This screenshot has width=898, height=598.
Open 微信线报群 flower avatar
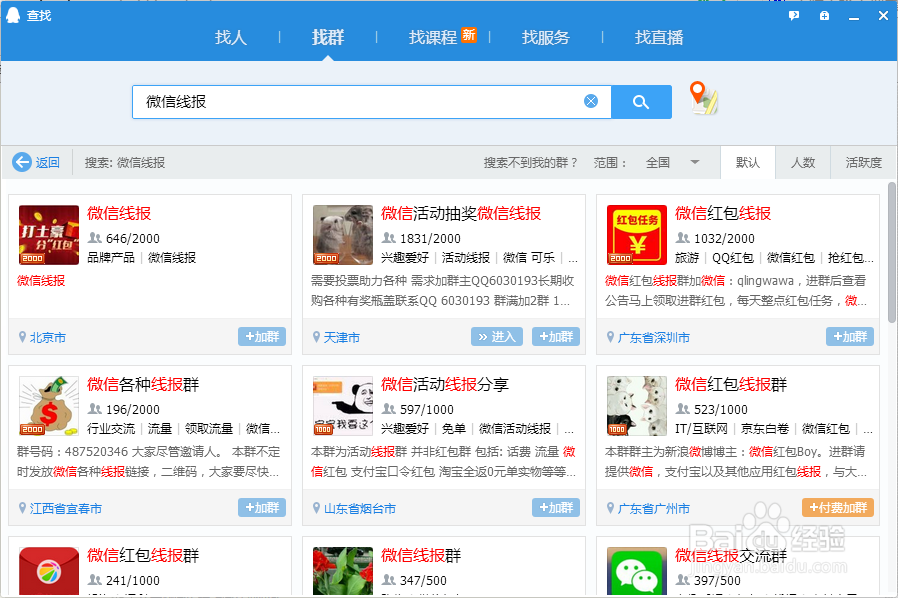(342, 571)
